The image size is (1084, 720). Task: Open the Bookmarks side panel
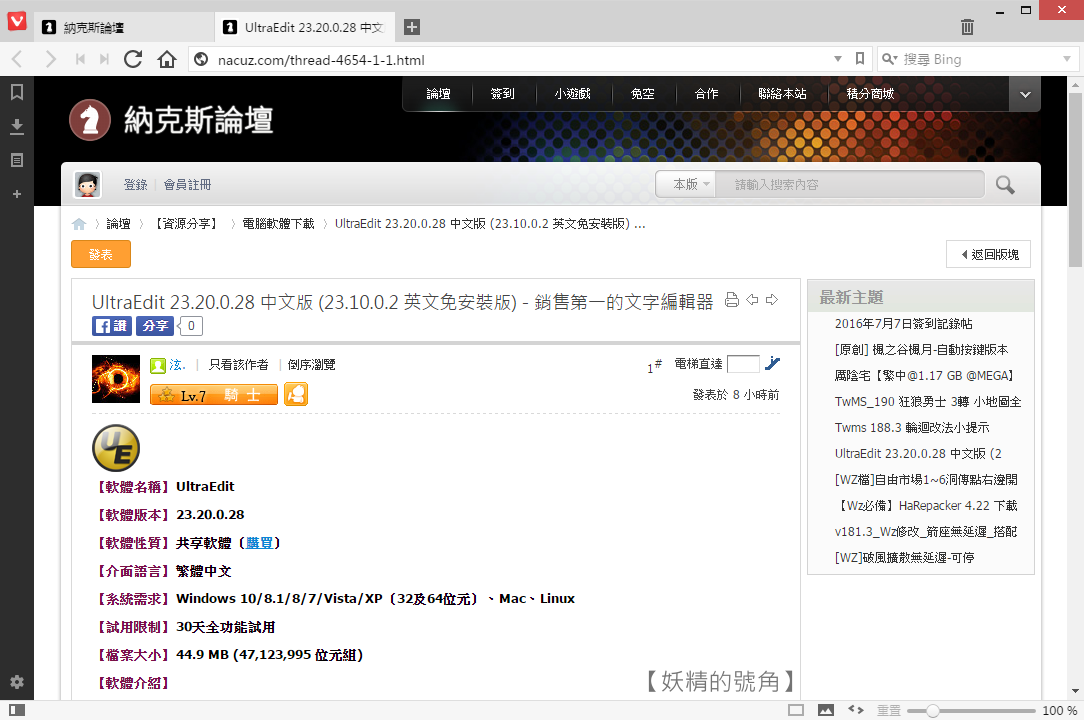tap(17, 92)
